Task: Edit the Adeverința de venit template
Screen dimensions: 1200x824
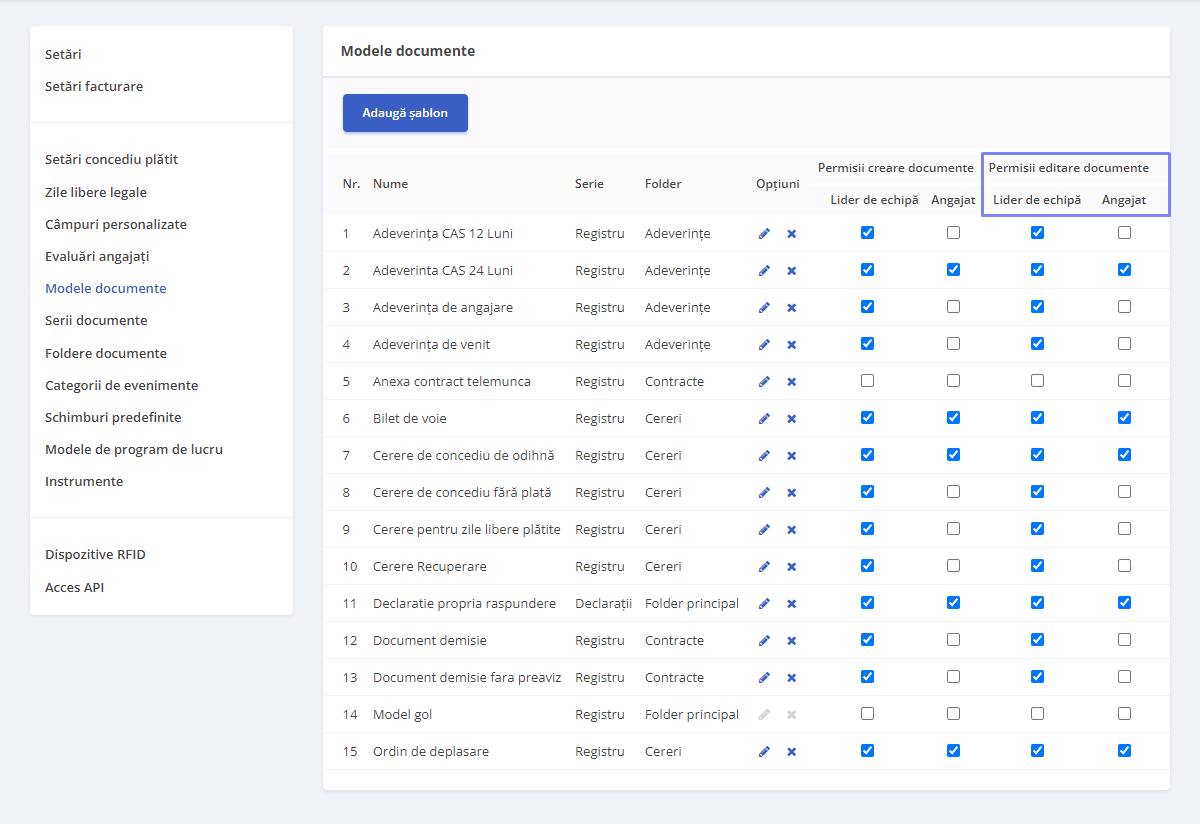Action: pyautogui.click(x=764, y=344)
